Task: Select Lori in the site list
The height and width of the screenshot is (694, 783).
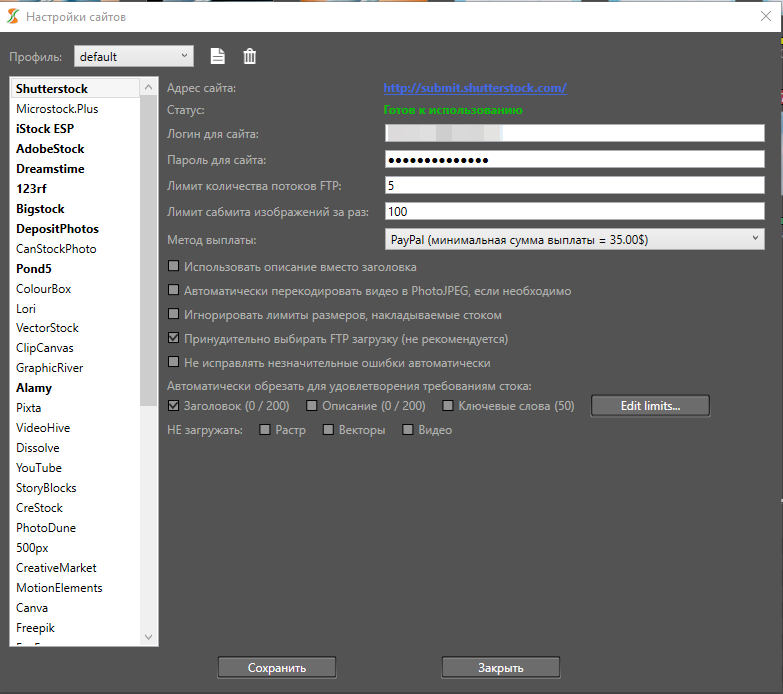Action: click(x=75, y=309)
